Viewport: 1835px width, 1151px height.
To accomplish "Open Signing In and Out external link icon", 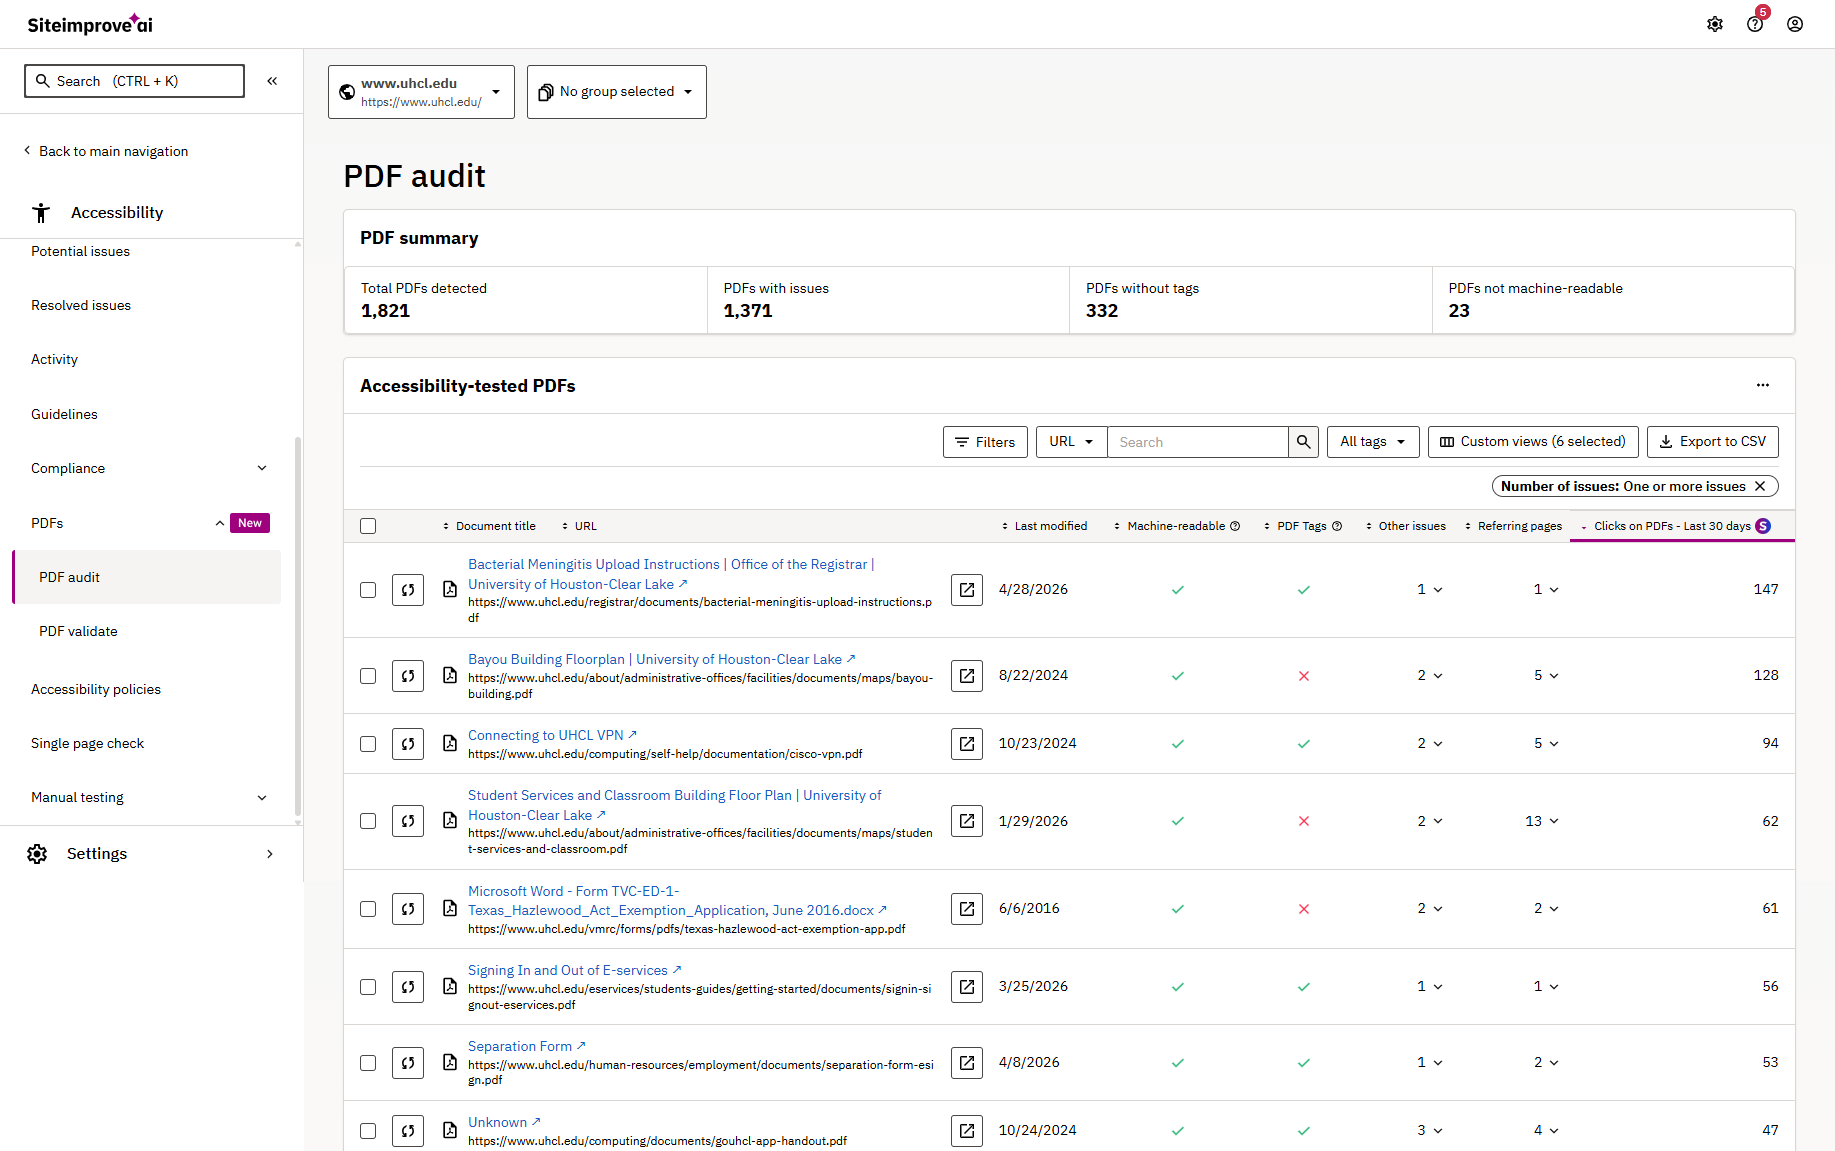I will click(967, 987).
